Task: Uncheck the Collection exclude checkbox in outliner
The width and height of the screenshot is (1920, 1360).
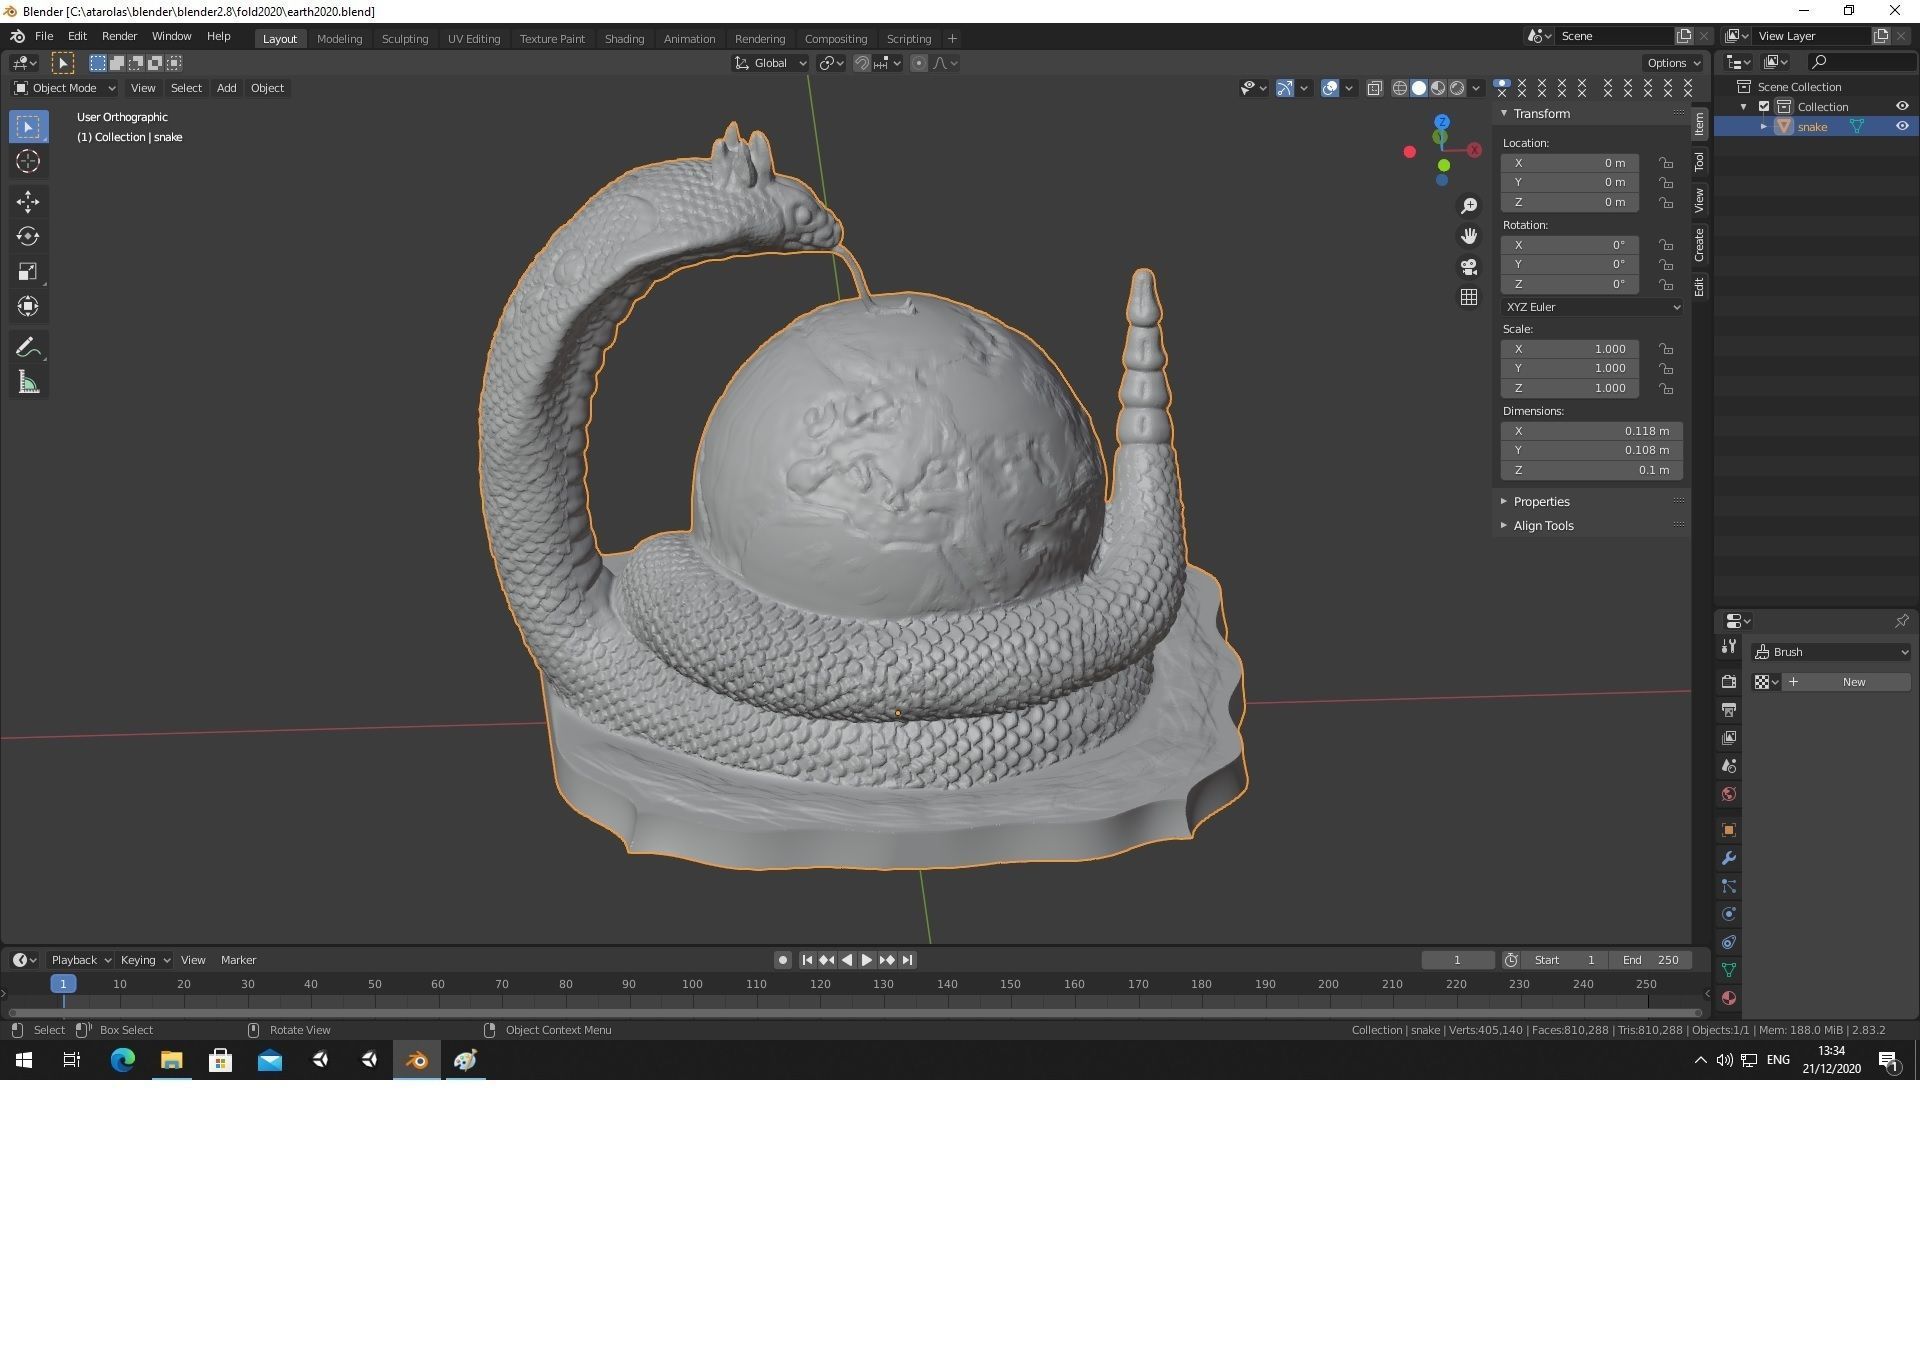Action: click(1764, 107)
